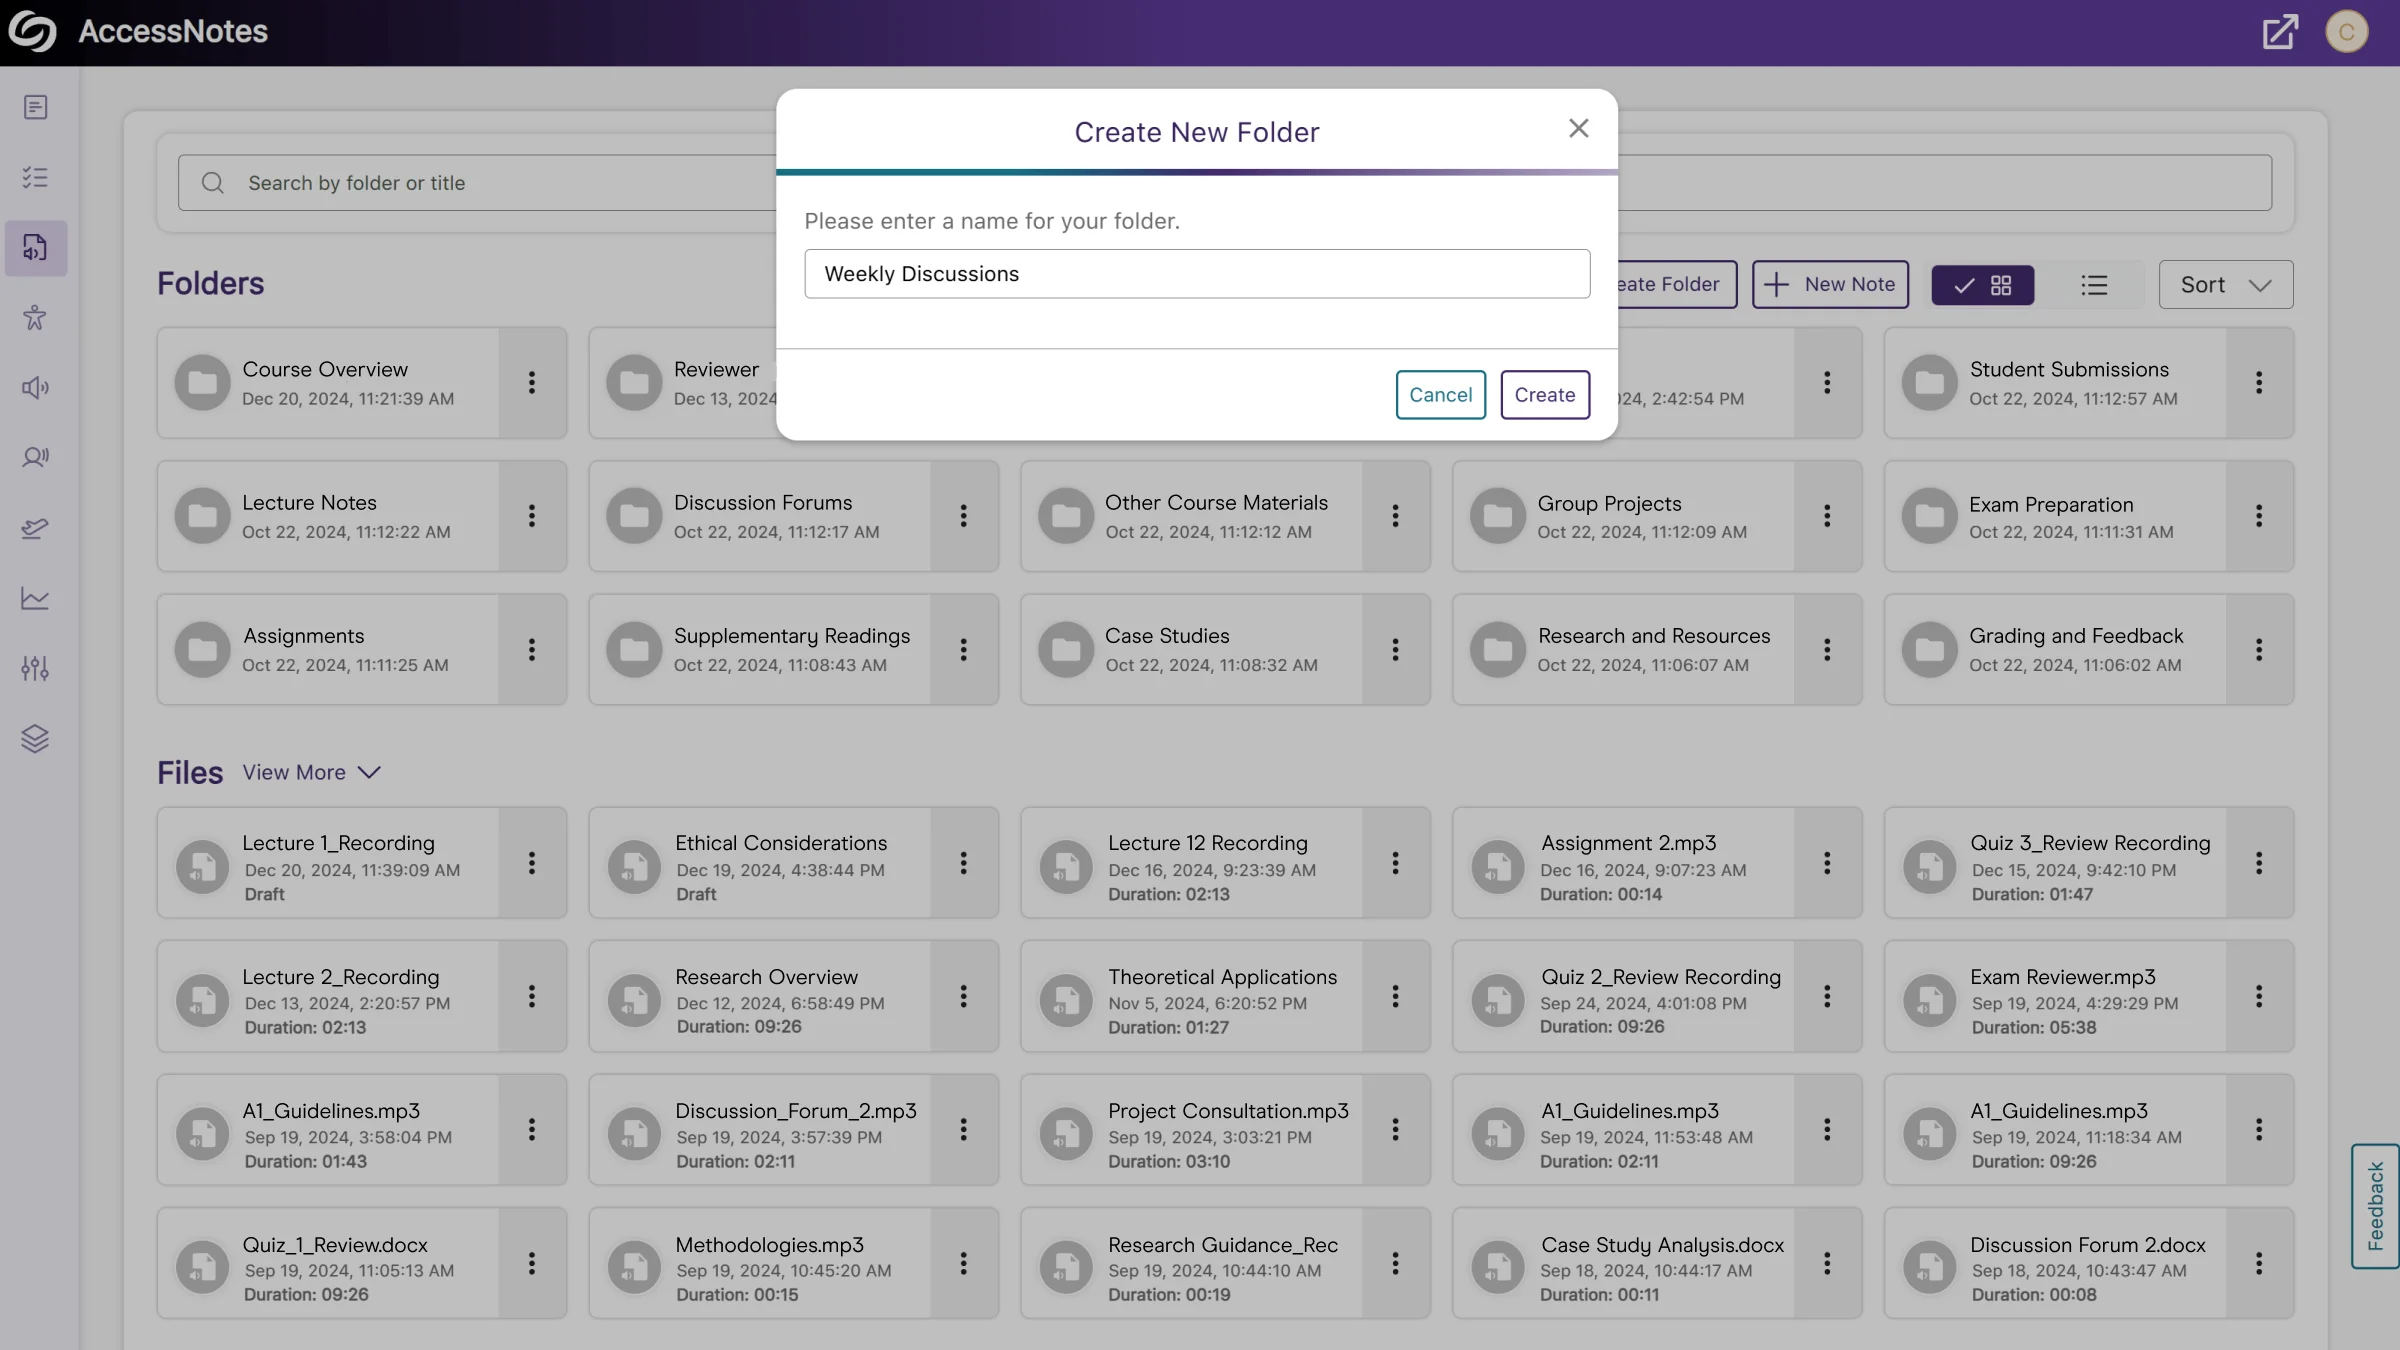Open options menu for Research Overview file
This screenshot has height=1350, width=2400.
point(964,996)
